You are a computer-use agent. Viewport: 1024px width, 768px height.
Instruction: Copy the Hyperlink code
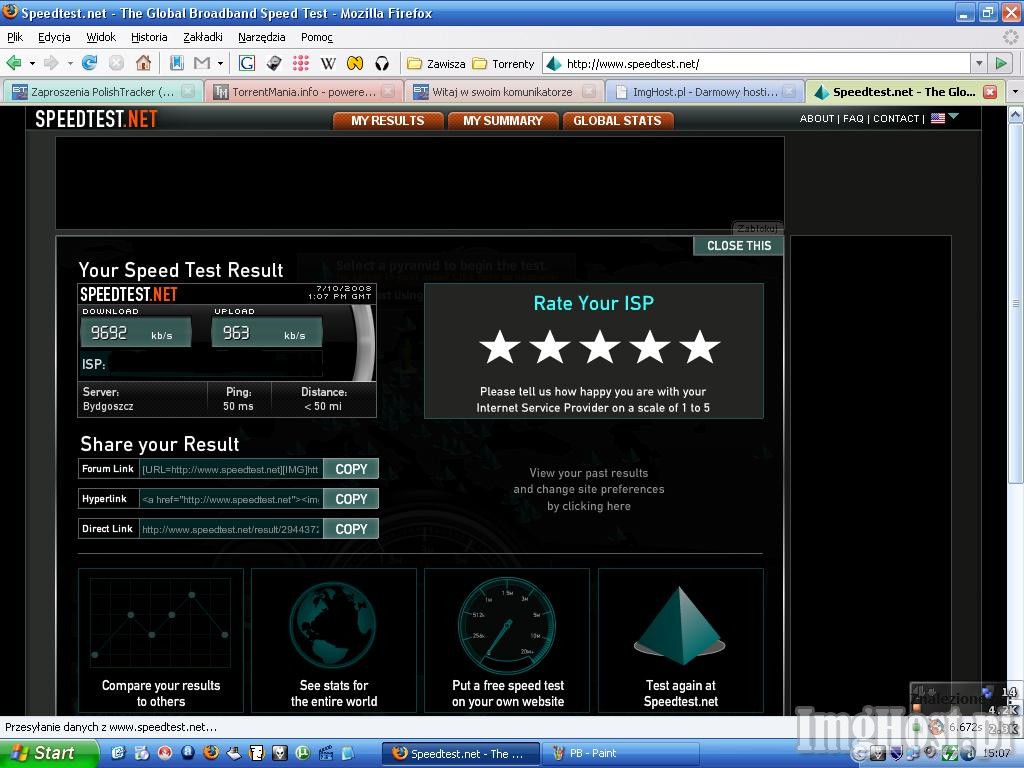click(x=351, y=499)
